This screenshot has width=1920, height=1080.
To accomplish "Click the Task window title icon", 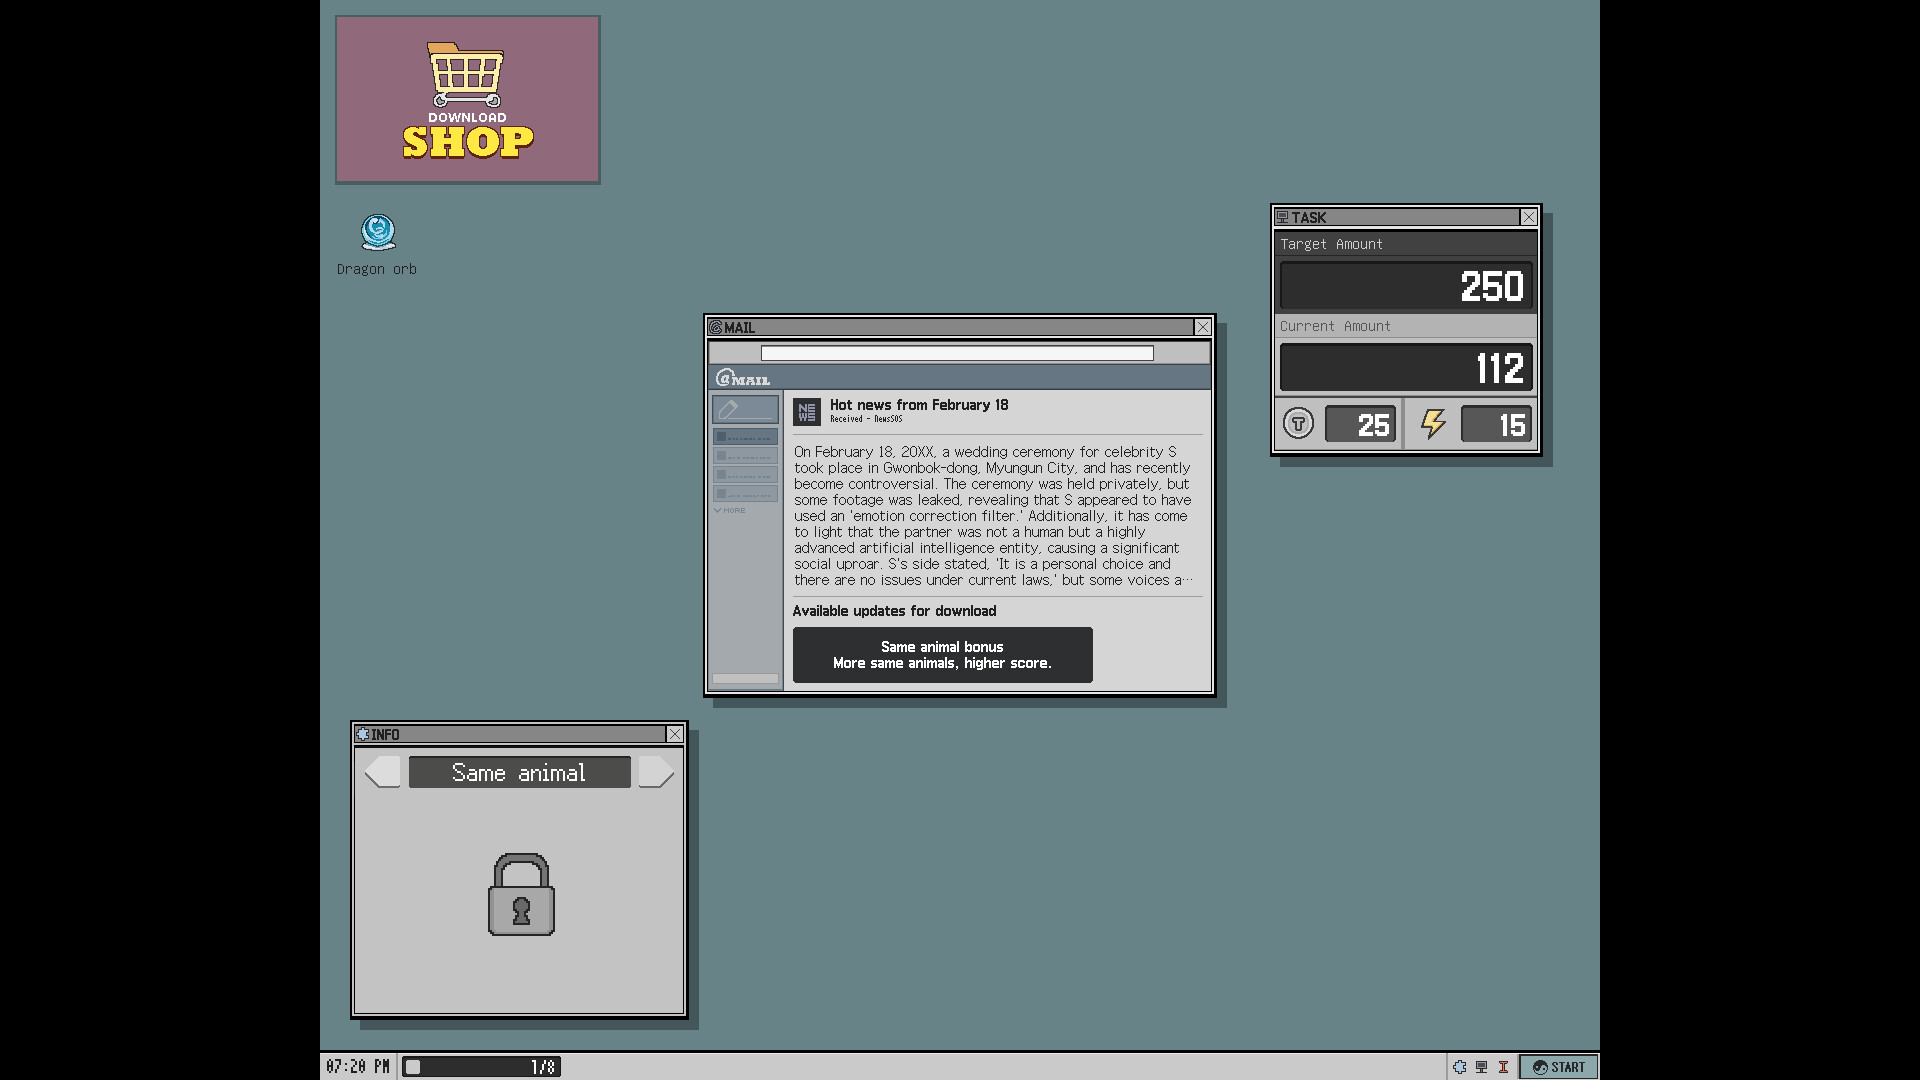I will click(1282, 217).
